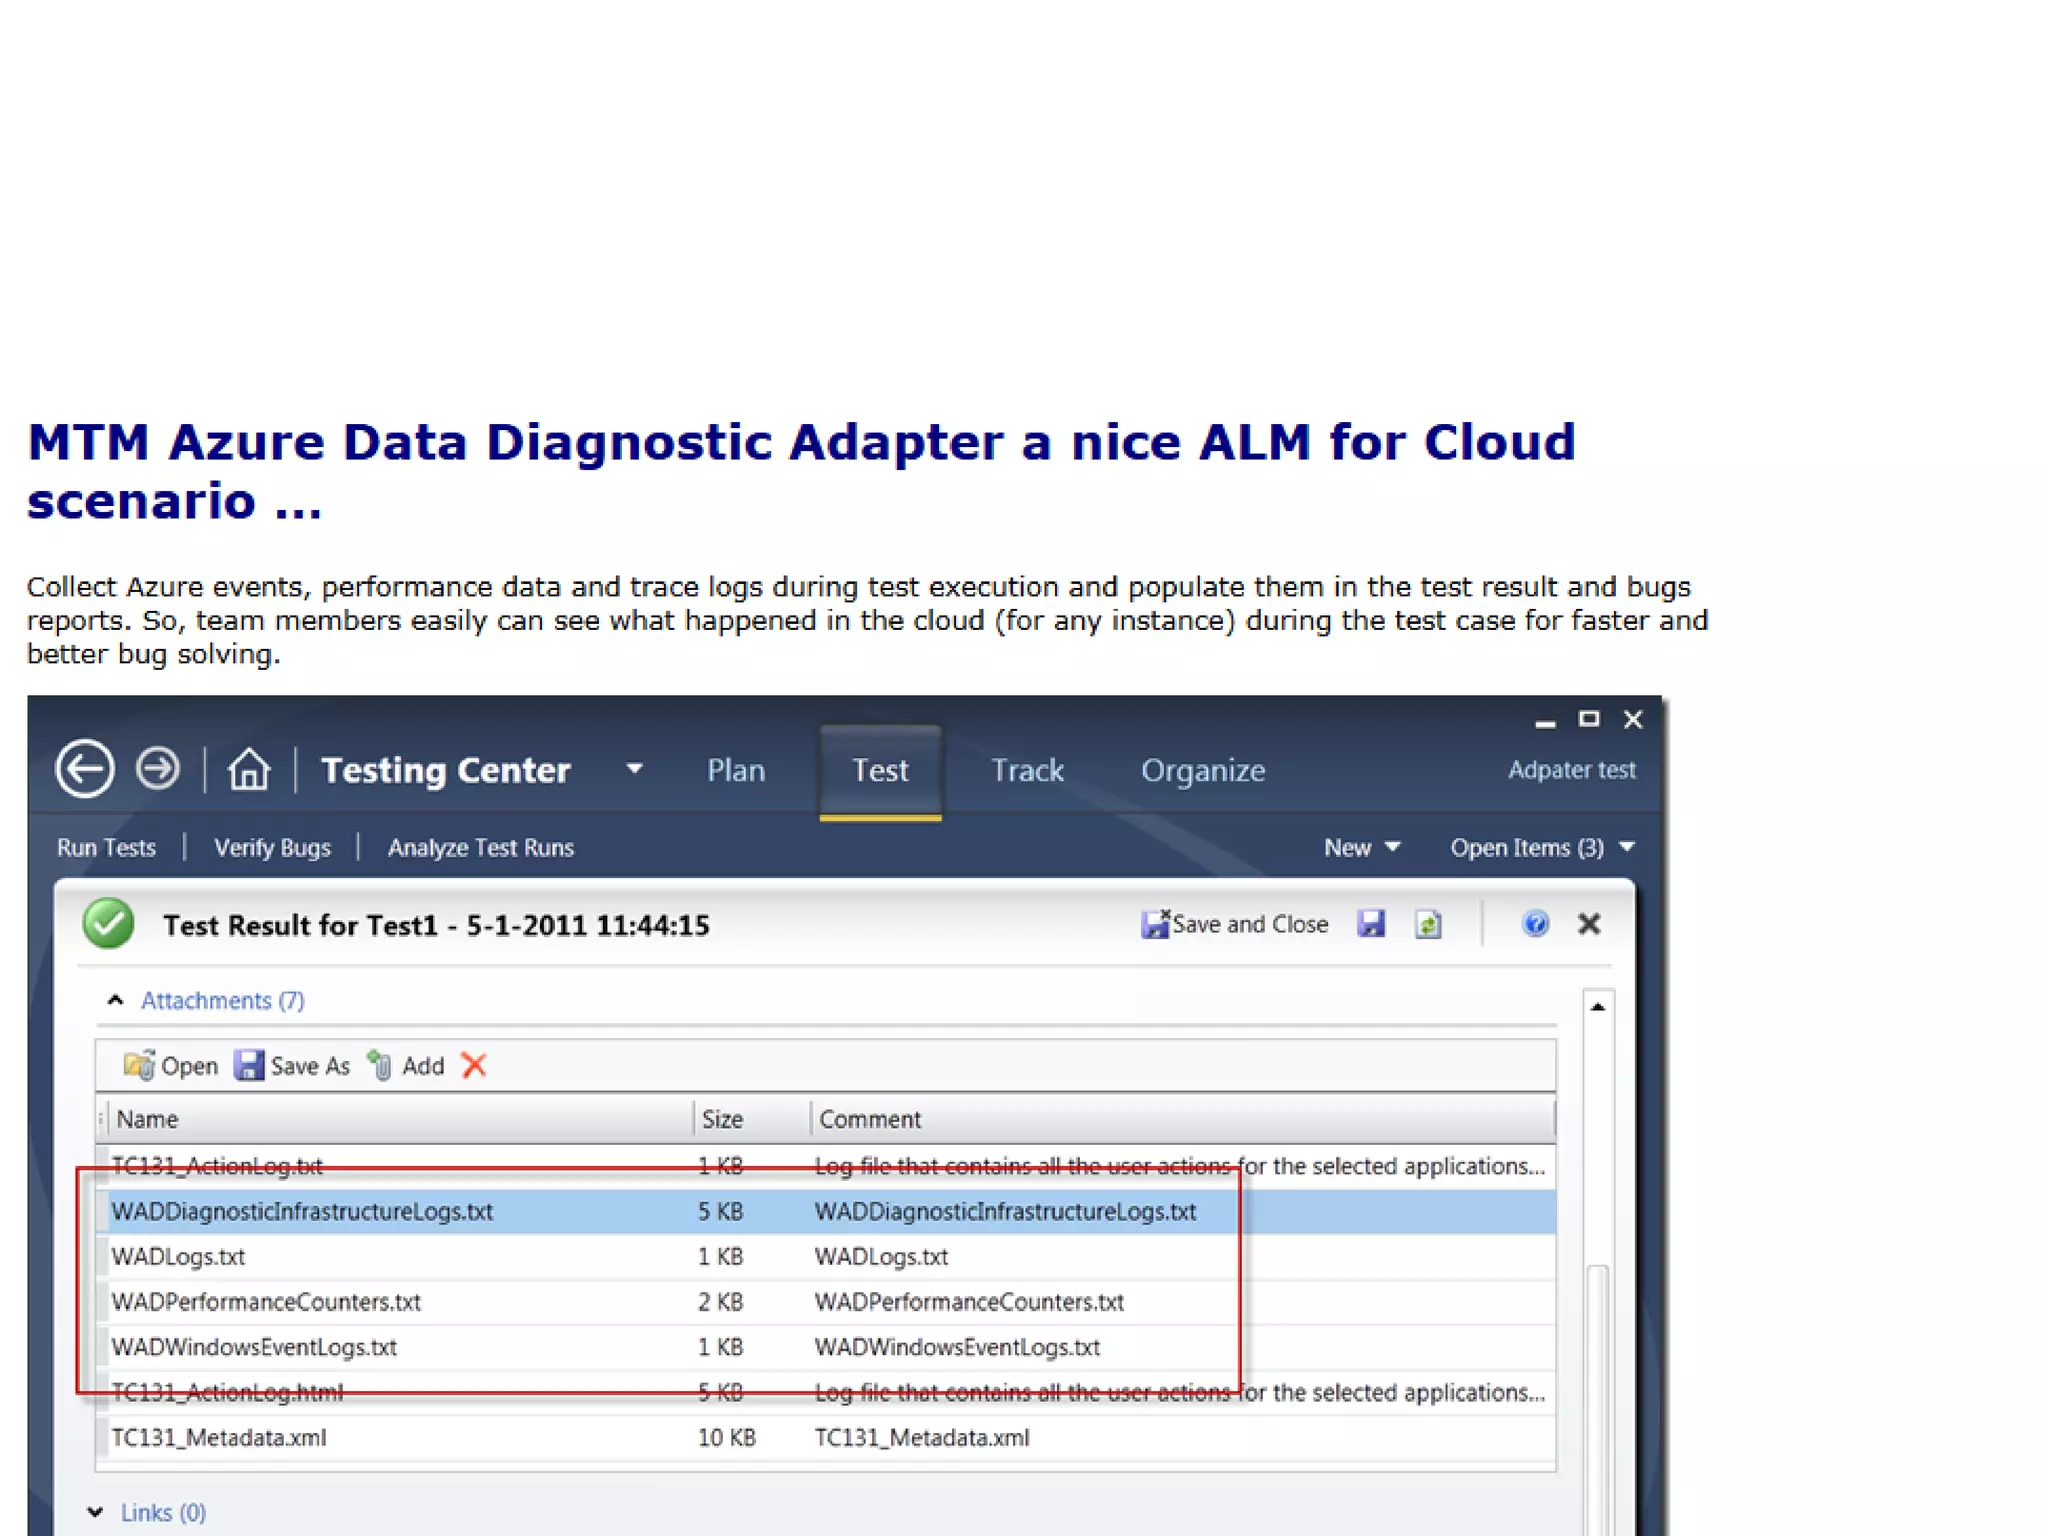Close the test result panel

click(1589, 924)
